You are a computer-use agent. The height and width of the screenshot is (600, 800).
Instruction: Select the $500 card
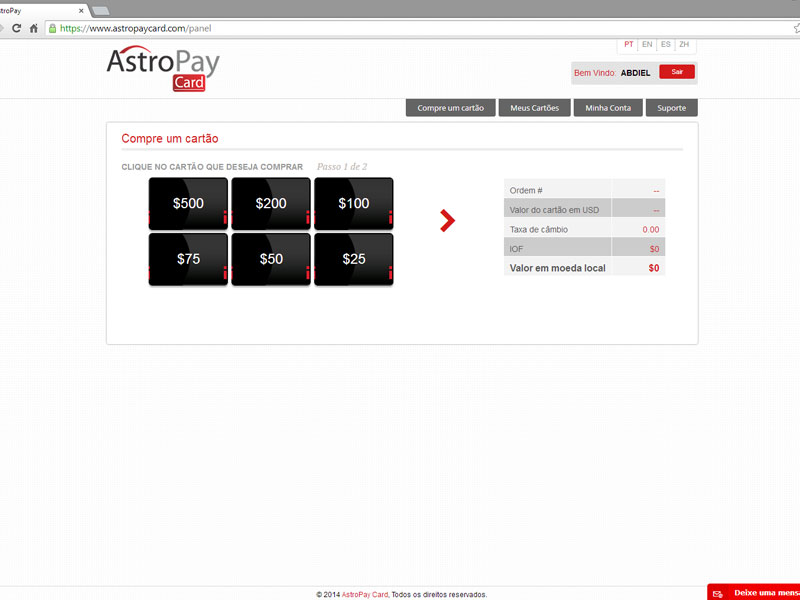tap(186, 203)
